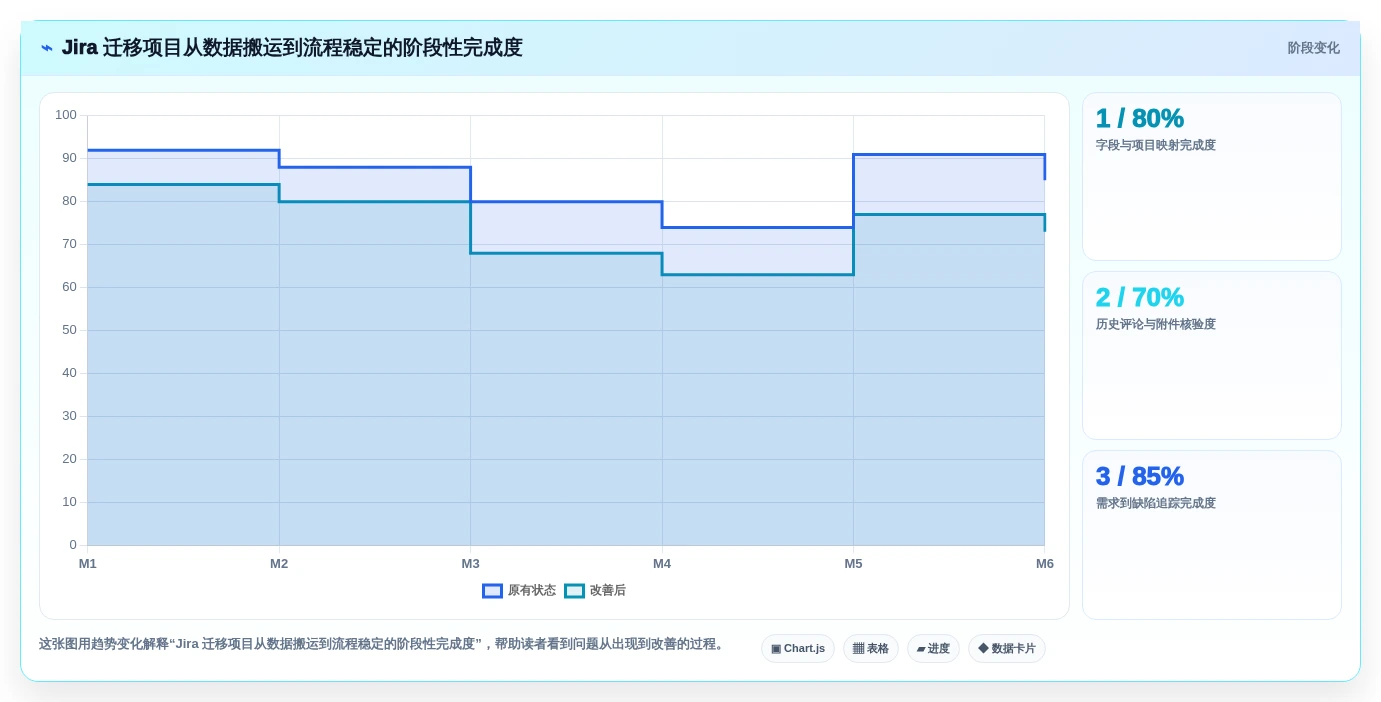
Task: Click the M5 axis label
Action: coord(853,564)
